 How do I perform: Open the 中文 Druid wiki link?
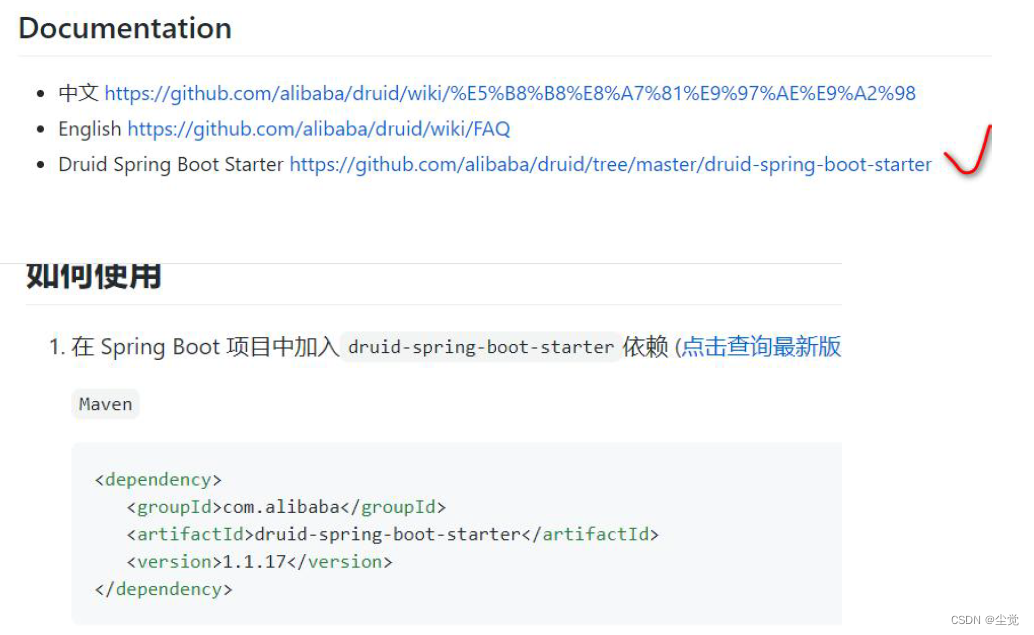[510, 94]
